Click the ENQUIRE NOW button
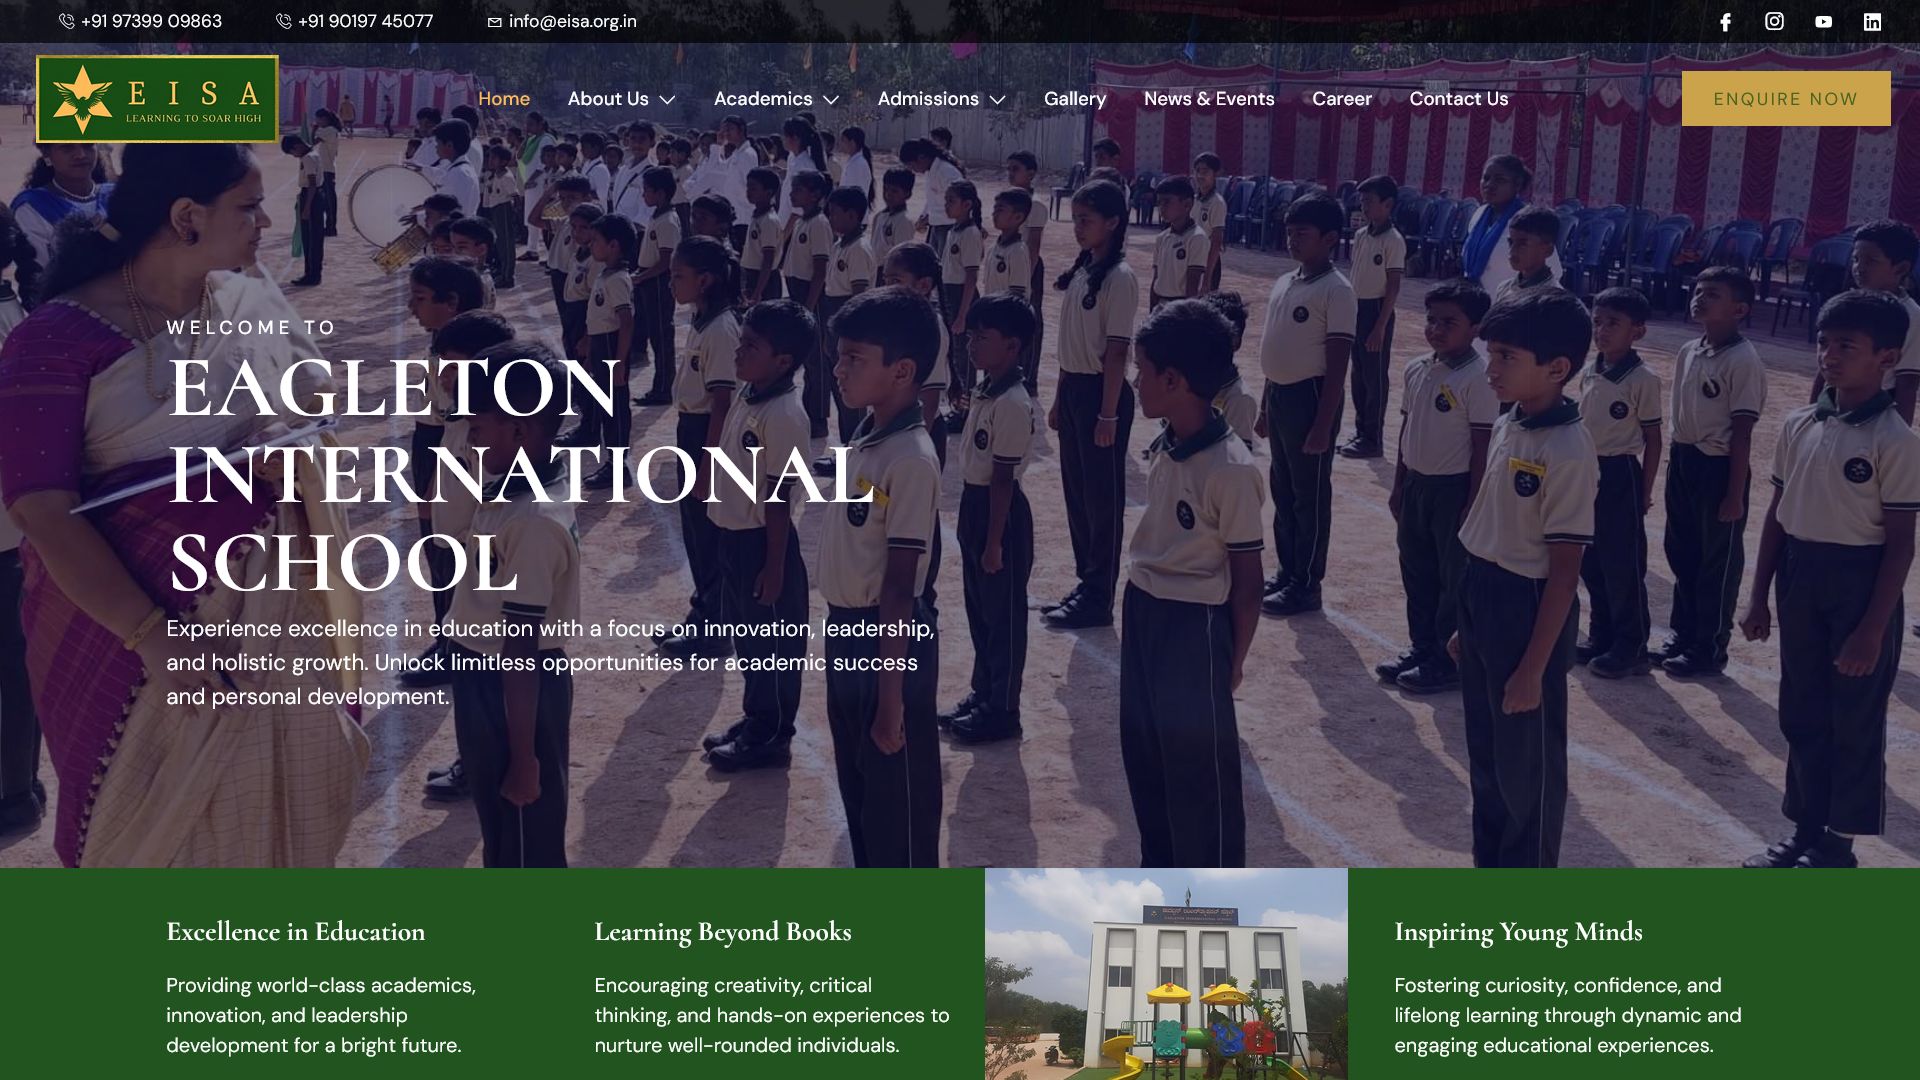1920x1080 pixels. (1786, 99)
